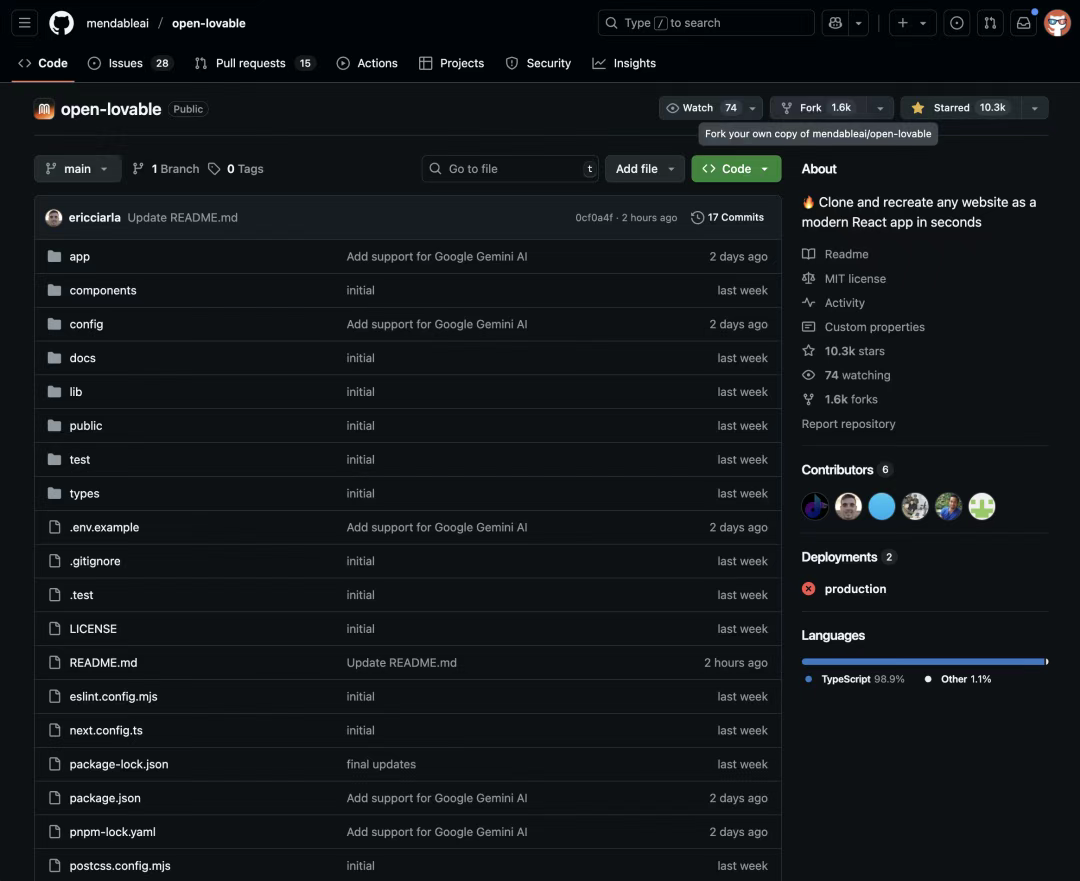
Task: Open the docs folder
Action: (x=82, y=358)
